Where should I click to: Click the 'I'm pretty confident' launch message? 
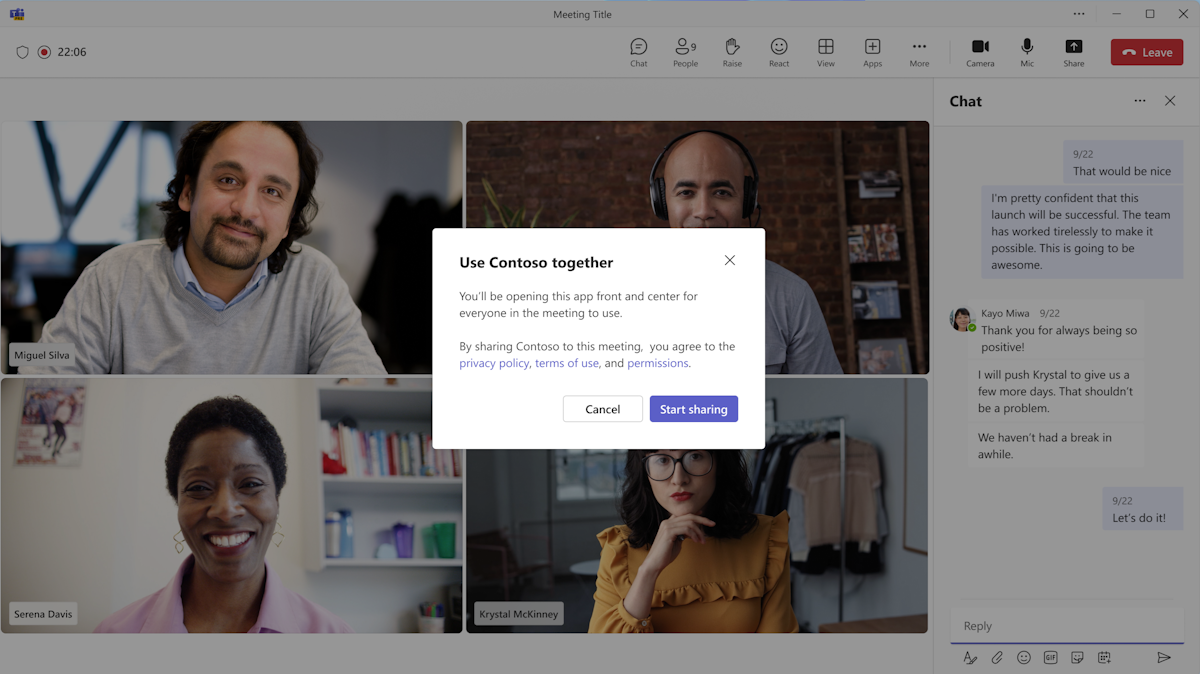point(1081,231)
